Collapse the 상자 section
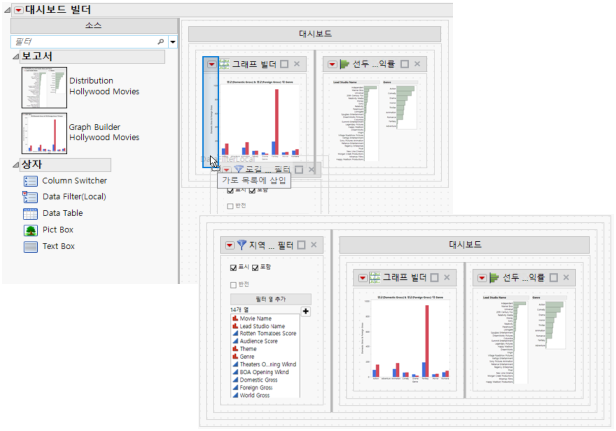 [x=15, y=165]
